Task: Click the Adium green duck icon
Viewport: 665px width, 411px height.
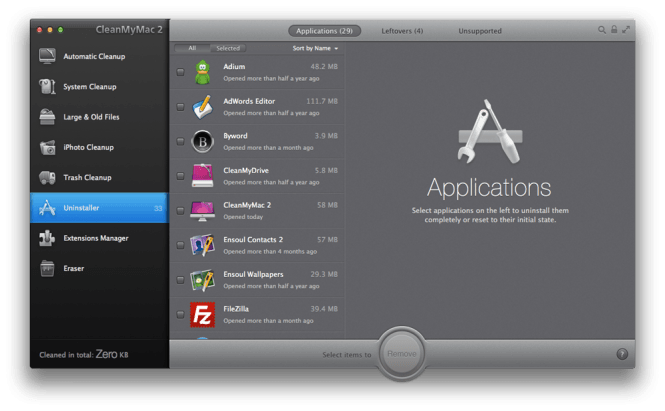Action: coord(203,72)
